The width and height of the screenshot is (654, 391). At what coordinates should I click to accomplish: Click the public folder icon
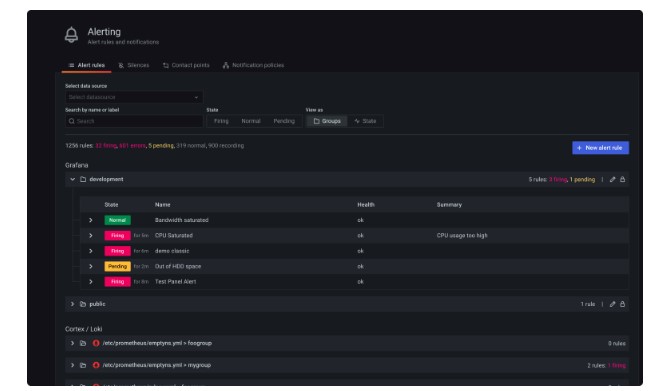point(83,304)
